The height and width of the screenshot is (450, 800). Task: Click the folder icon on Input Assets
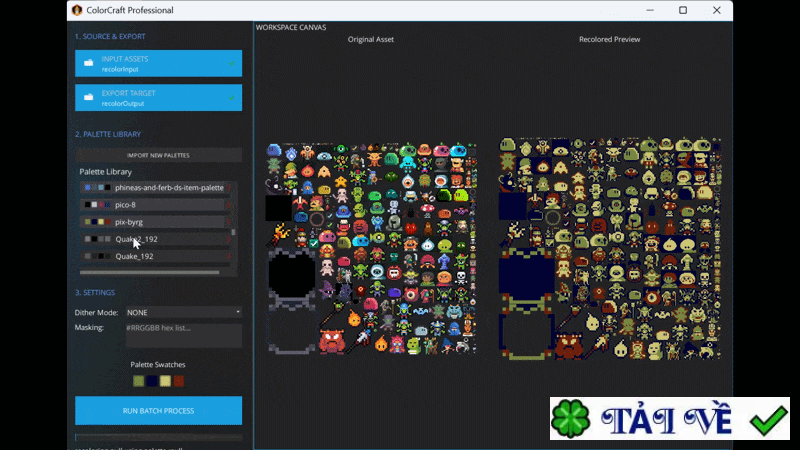(x=89, y=63)
